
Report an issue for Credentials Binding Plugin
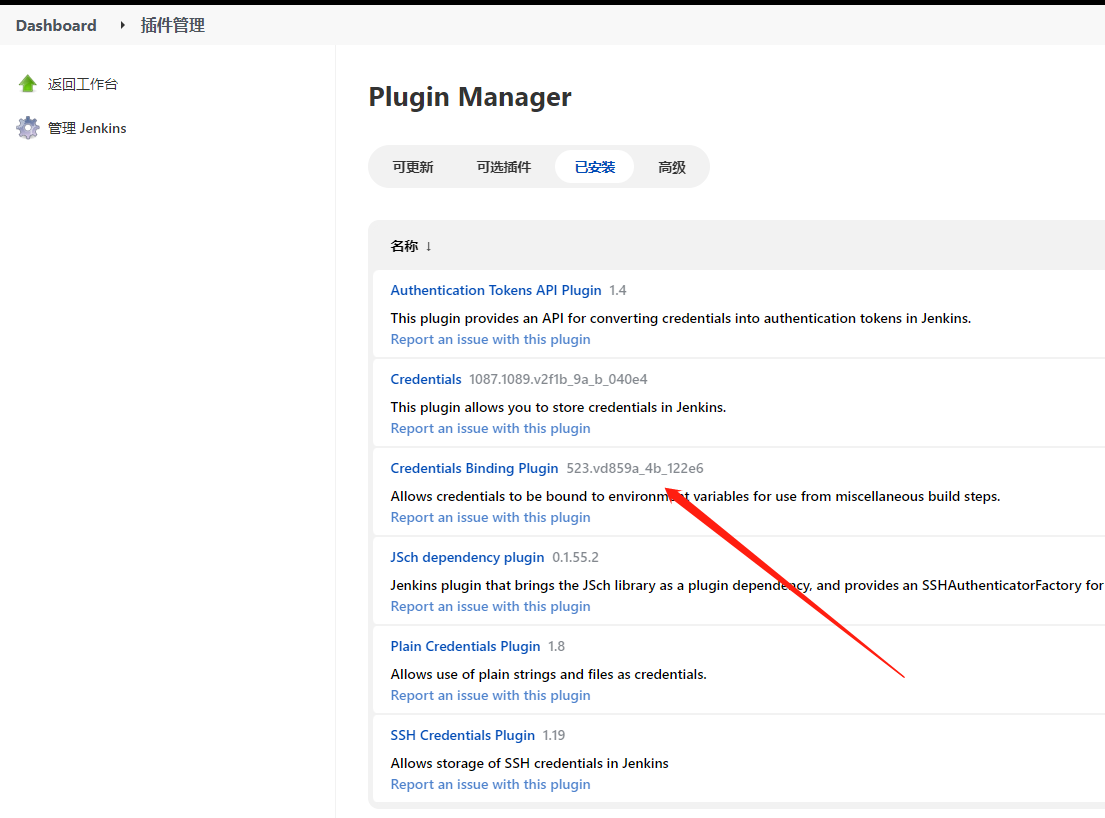(490, 517)
